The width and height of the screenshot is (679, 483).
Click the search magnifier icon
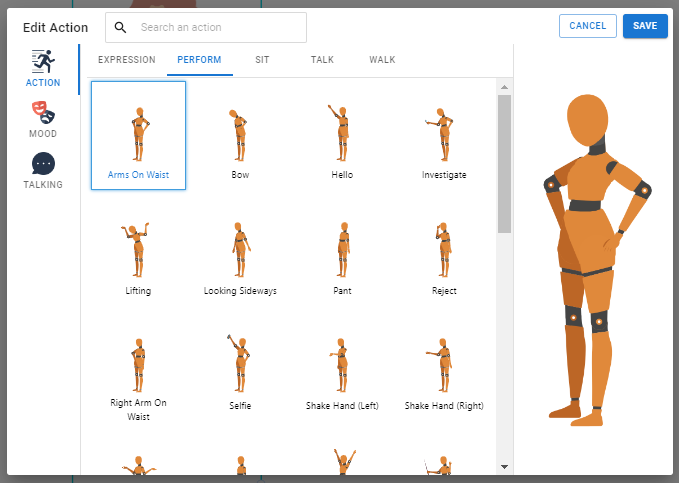[121, 27]
